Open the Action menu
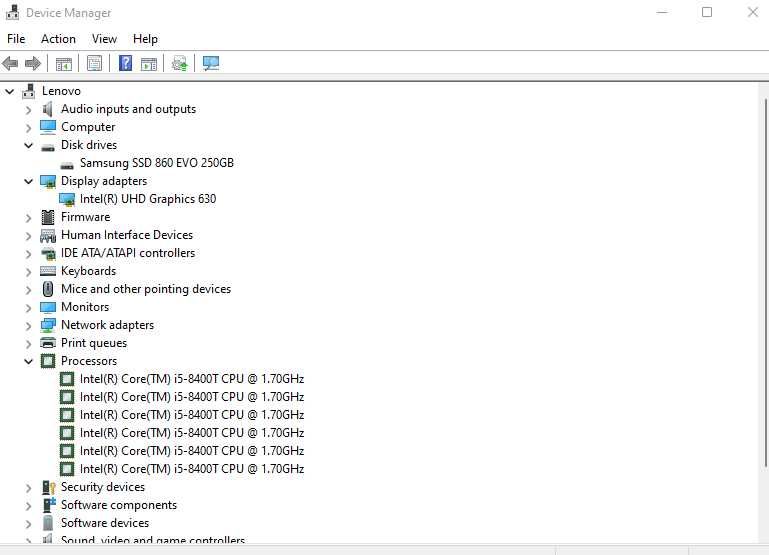769x555 pixels. 58,39
